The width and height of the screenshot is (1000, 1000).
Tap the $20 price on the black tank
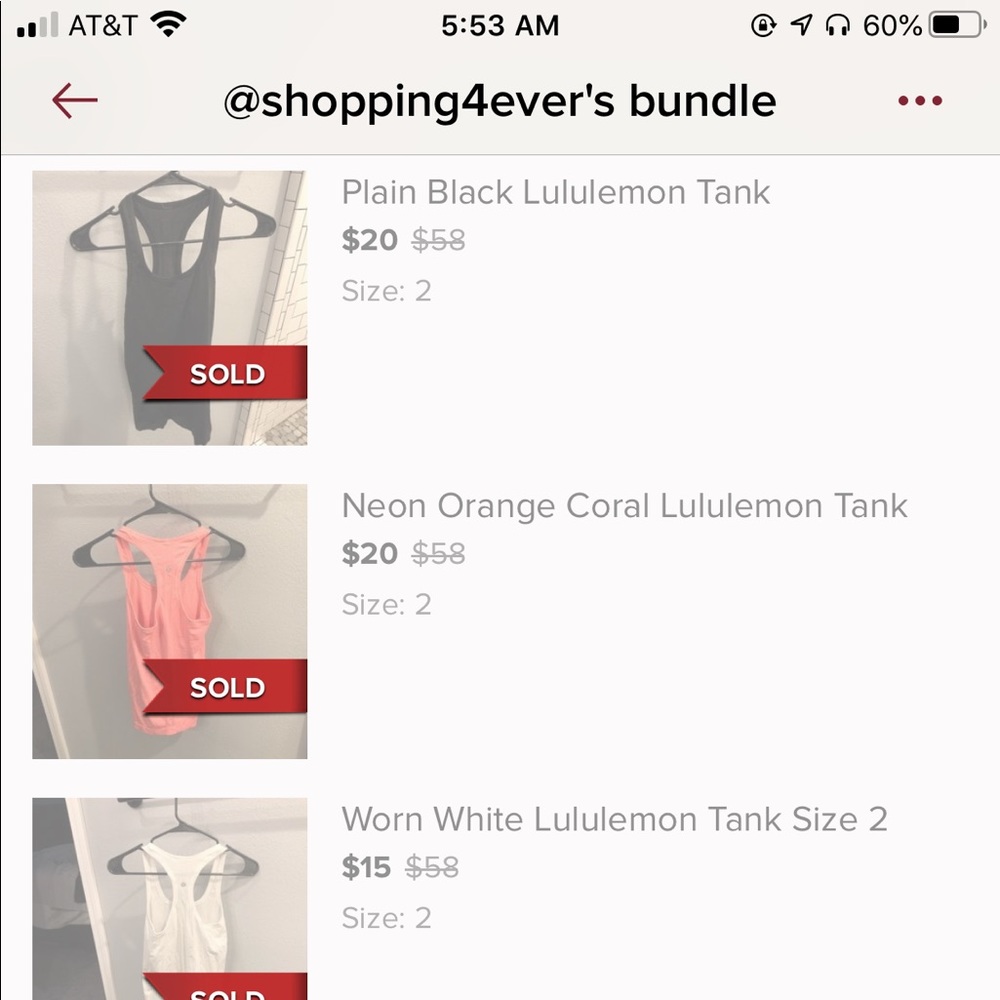(368, 240)
